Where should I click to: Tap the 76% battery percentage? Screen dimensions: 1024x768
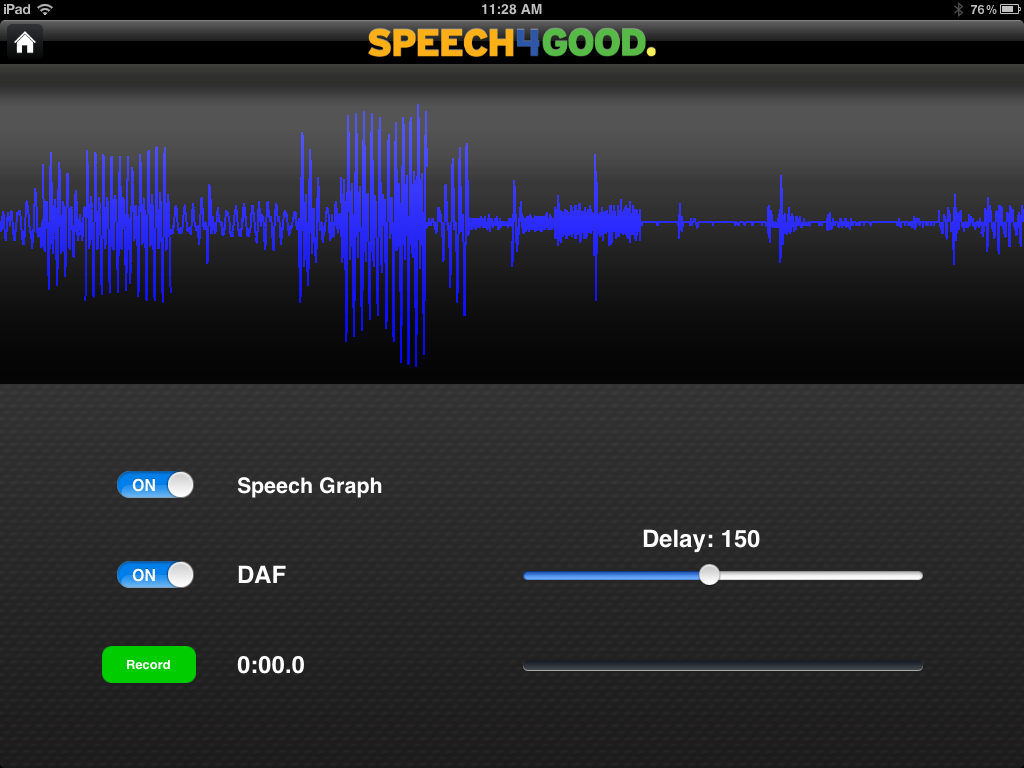(x=983, y=9)
